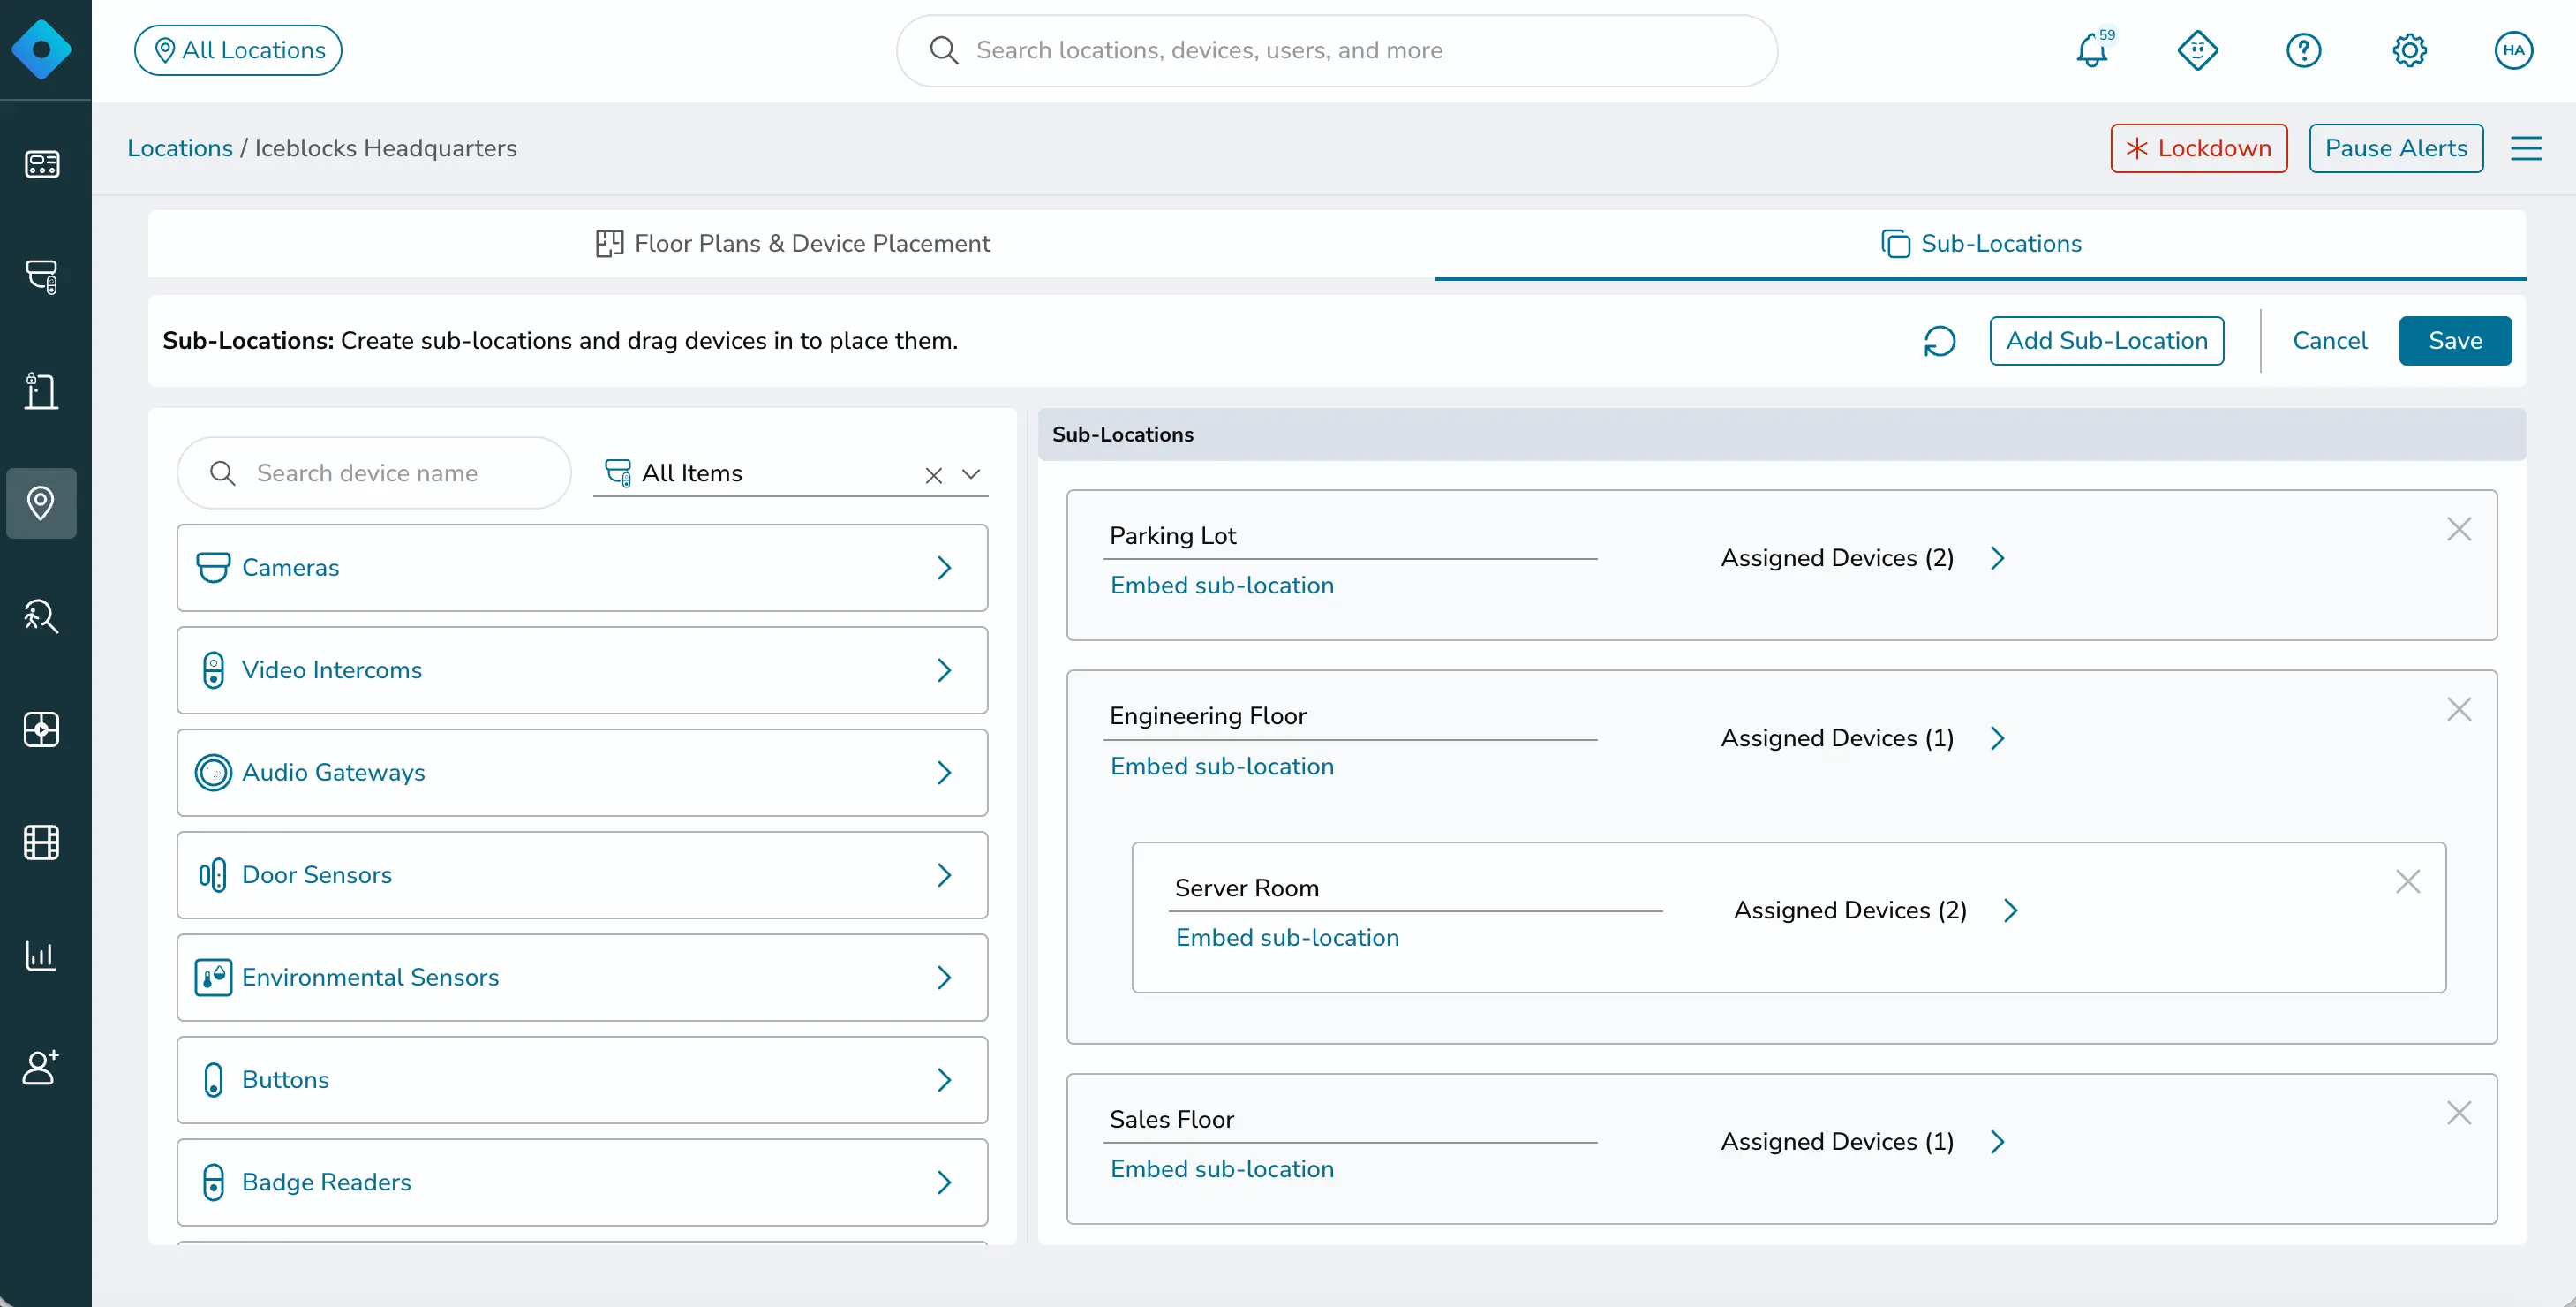Expand the Environmental Sensors category
This screenshot has height=1307, width=2576.
click(582, 978)
